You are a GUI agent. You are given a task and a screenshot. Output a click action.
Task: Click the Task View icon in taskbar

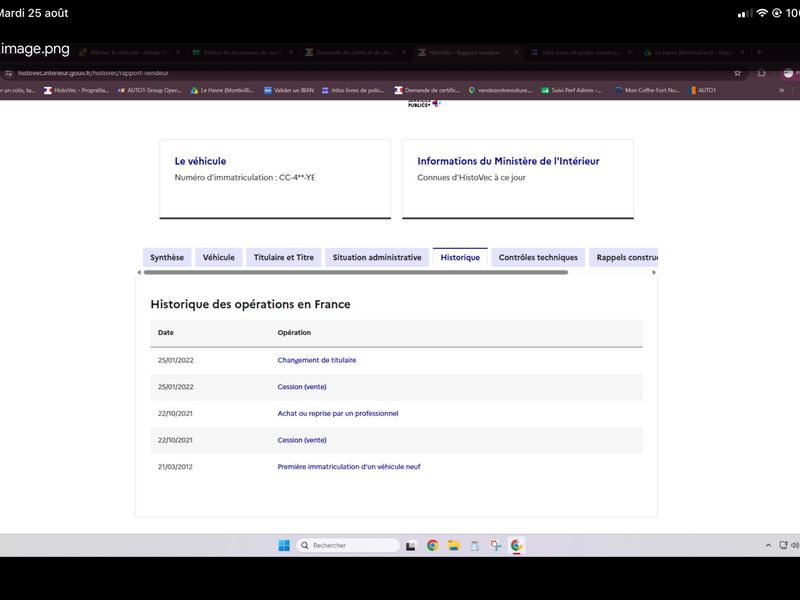click(x=411, y=546)
